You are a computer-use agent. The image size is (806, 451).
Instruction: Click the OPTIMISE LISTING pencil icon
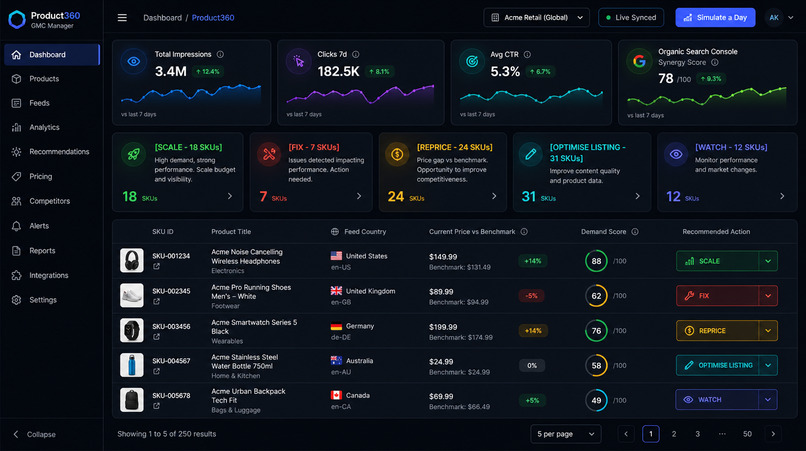[x=530, y=154]
